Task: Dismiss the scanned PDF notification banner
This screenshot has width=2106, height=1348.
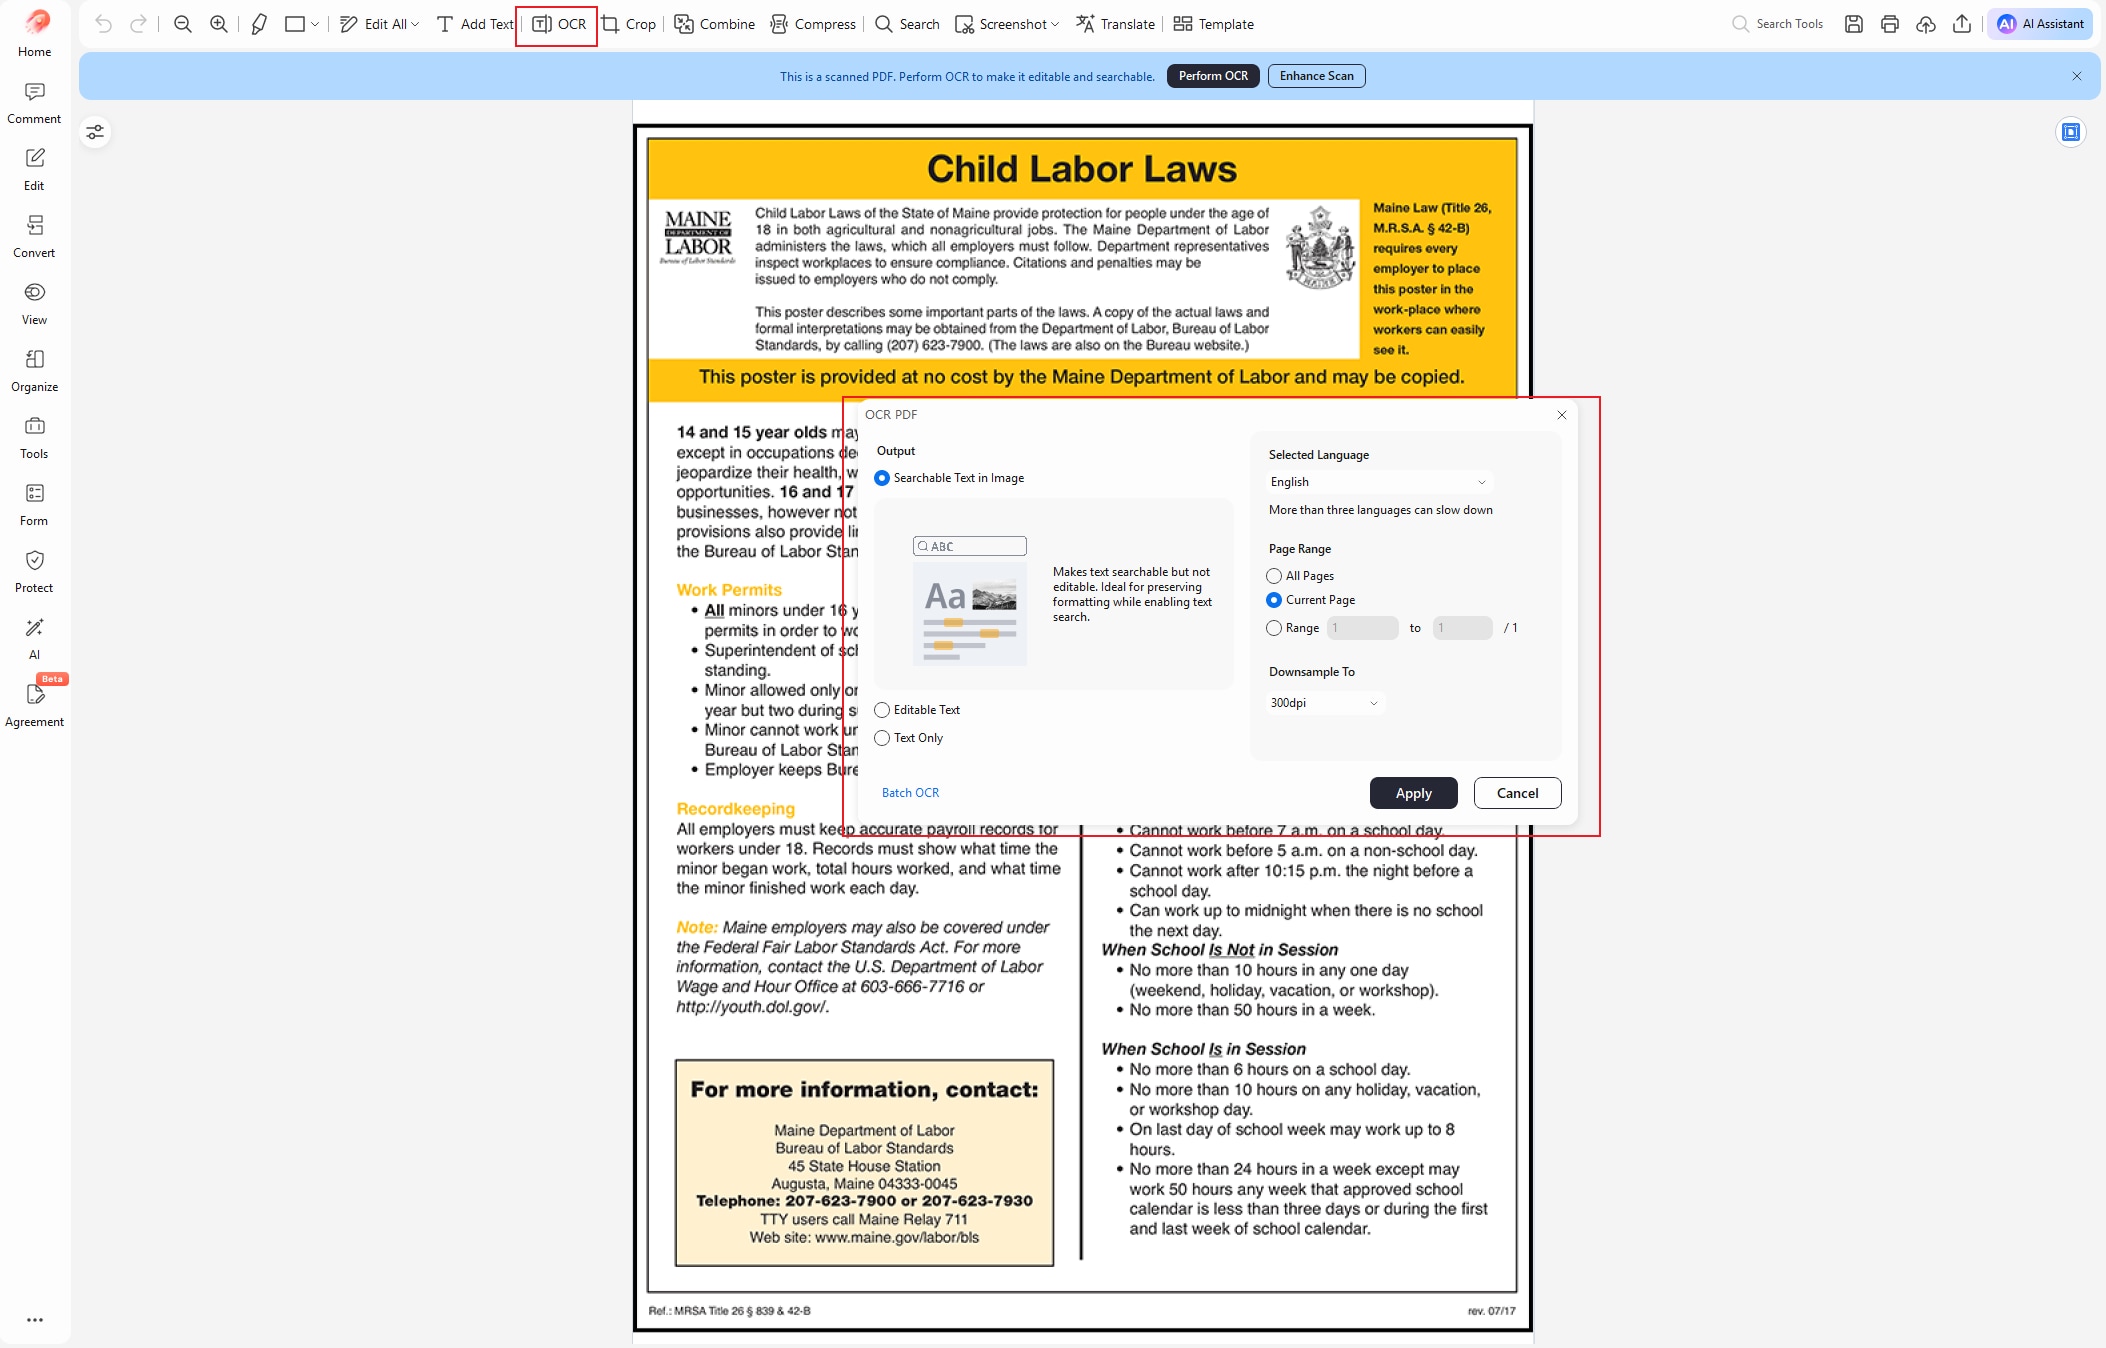Action: tap(2077, 76)
